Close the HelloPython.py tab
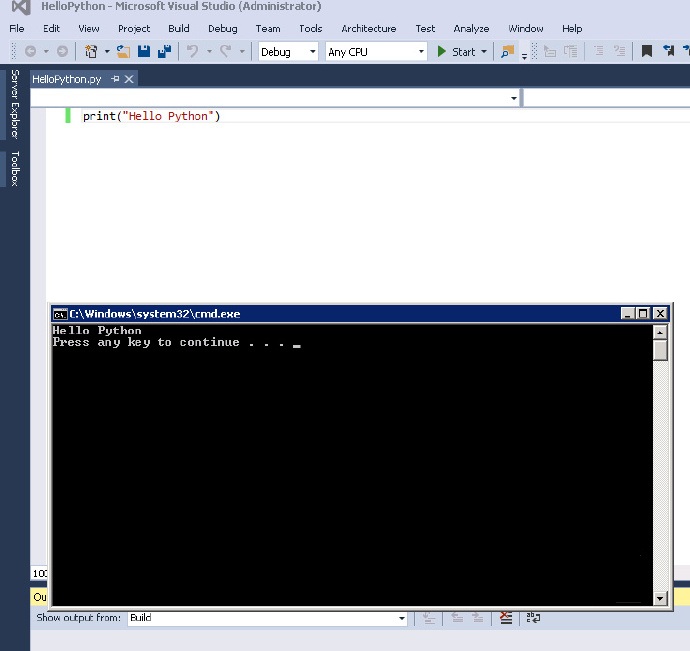 click(130, 79)
